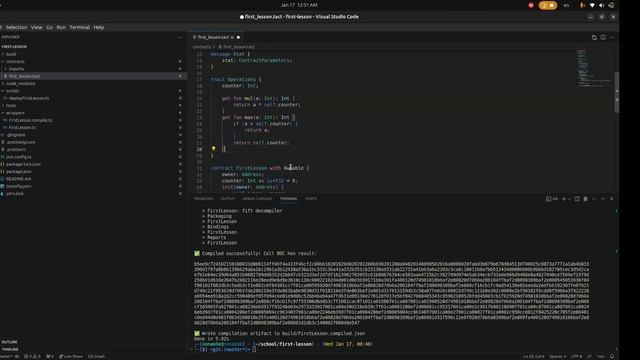Viewport: 640px width, 360px height.
Task: Click the editor minimap
Action: (x=594, y=68)
